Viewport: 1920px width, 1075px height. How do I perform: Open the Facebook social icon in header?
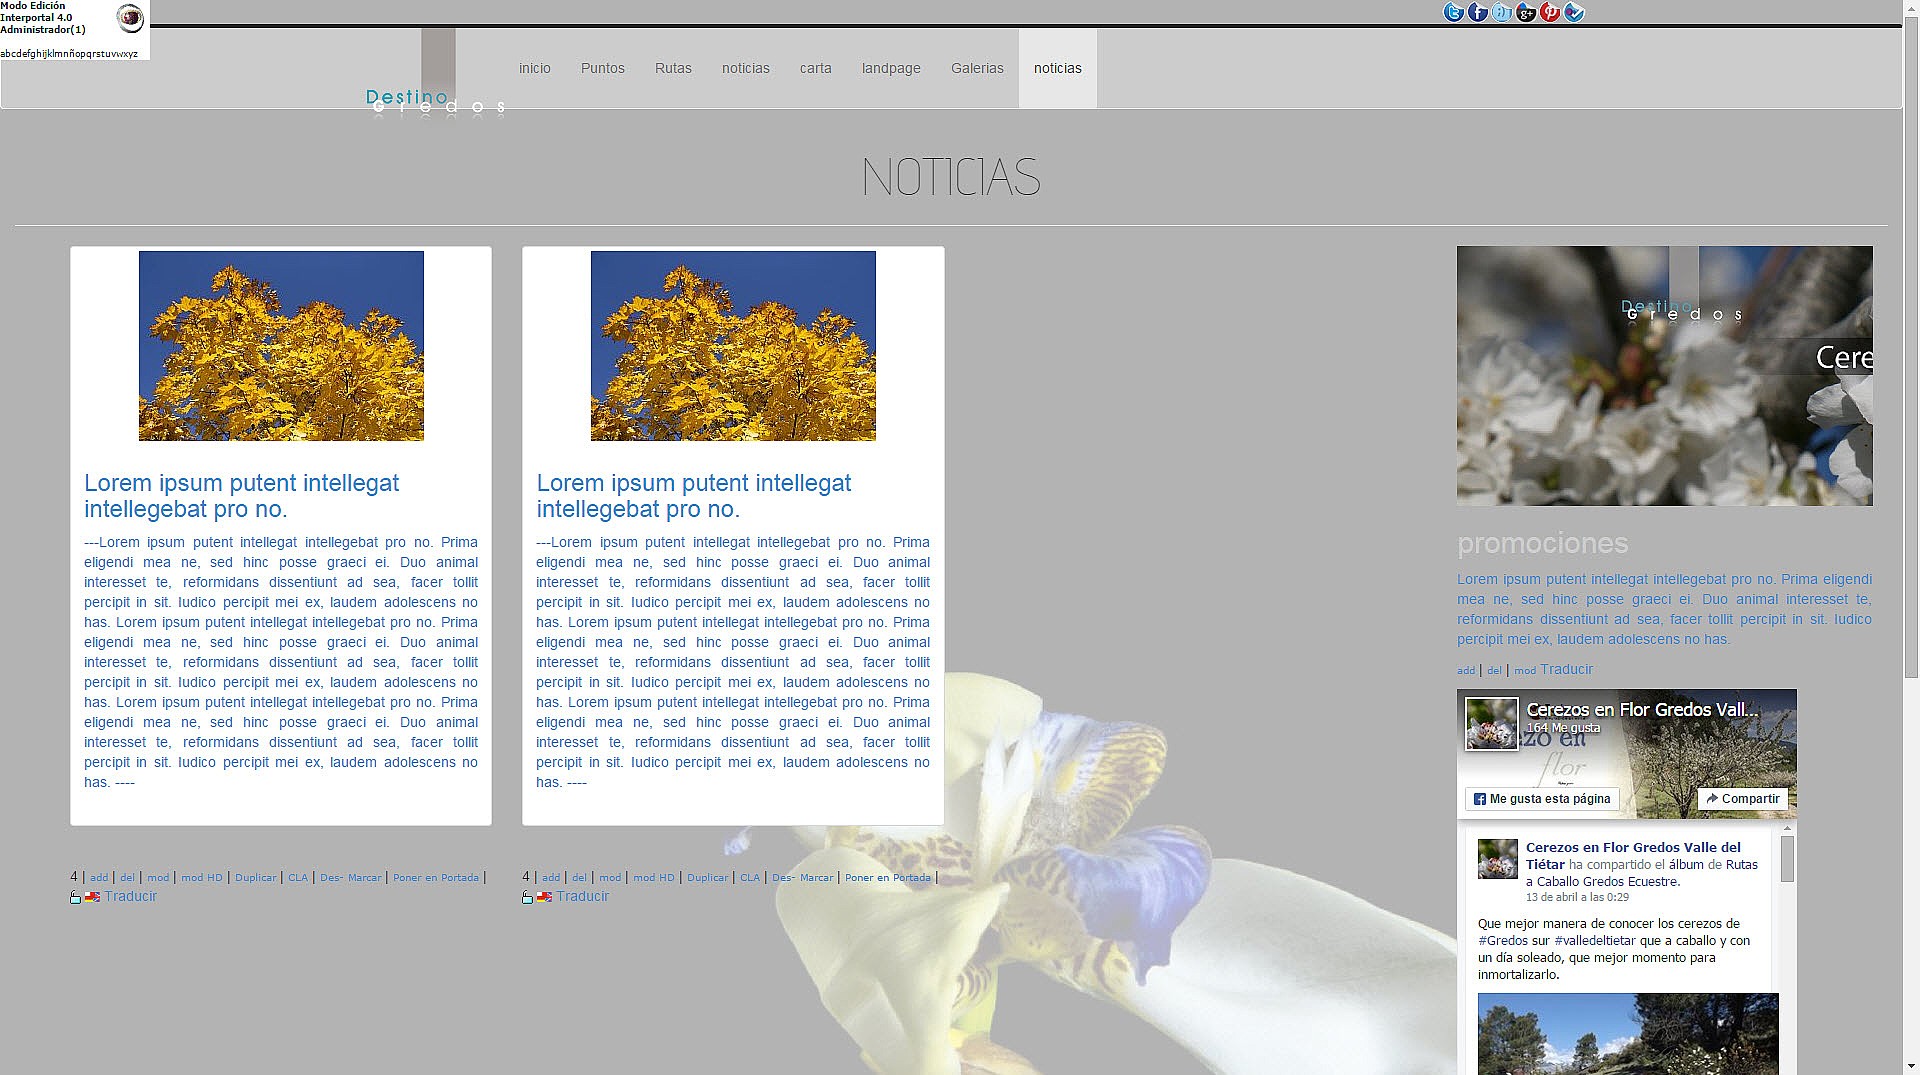click(1478, 12)
